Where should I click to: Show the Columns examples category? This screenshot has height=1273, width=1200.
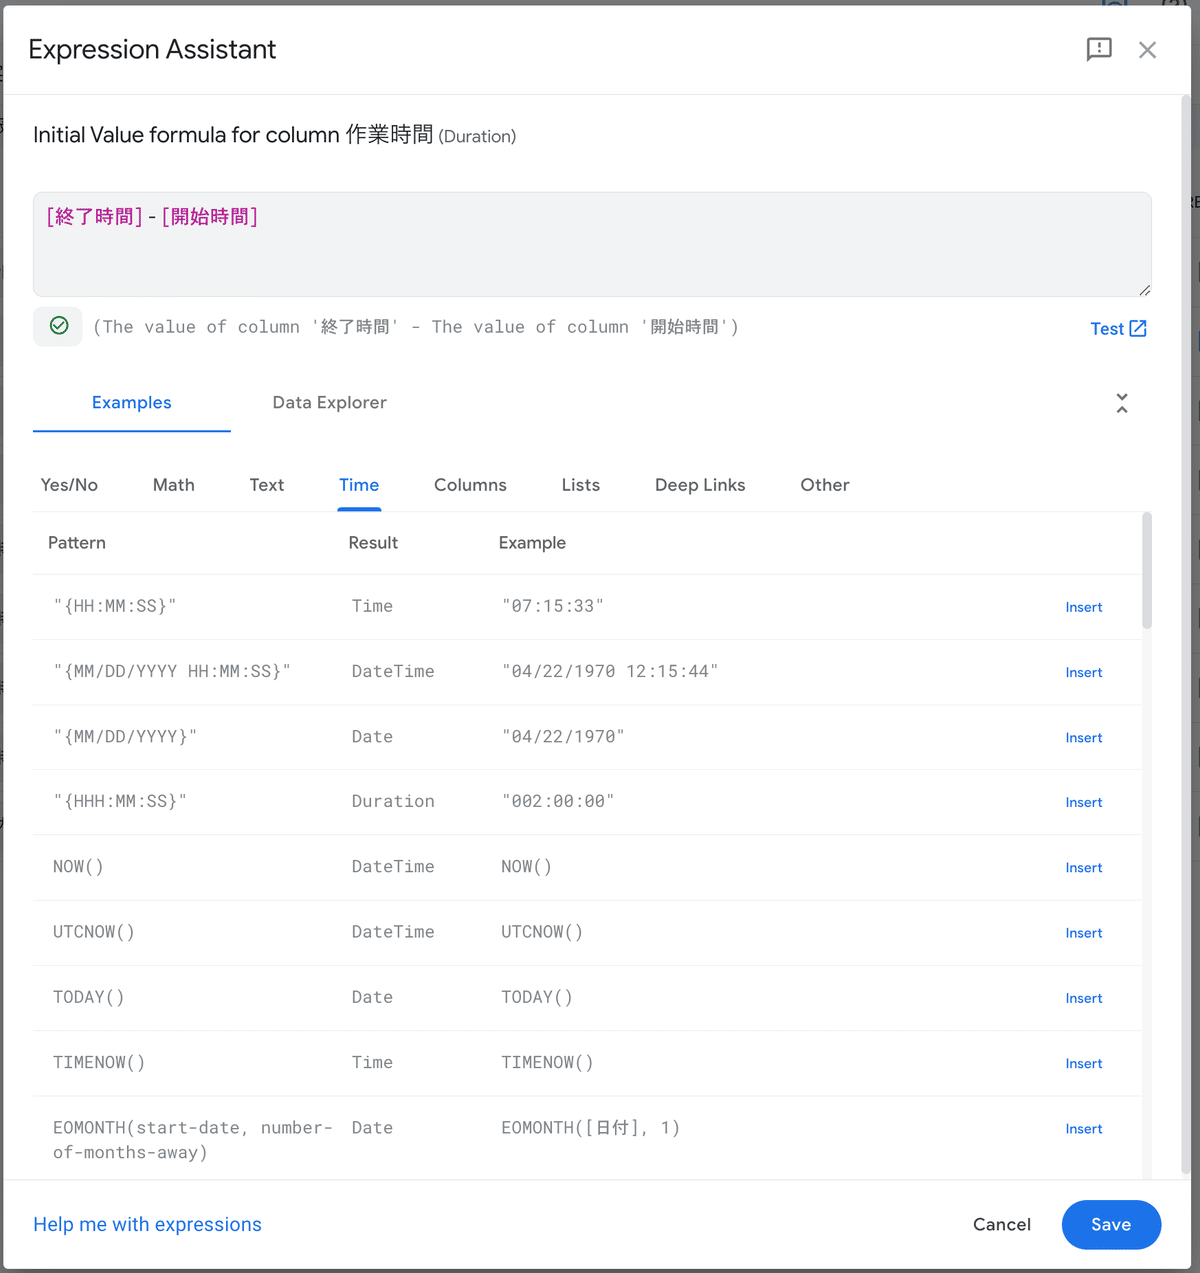470,485
